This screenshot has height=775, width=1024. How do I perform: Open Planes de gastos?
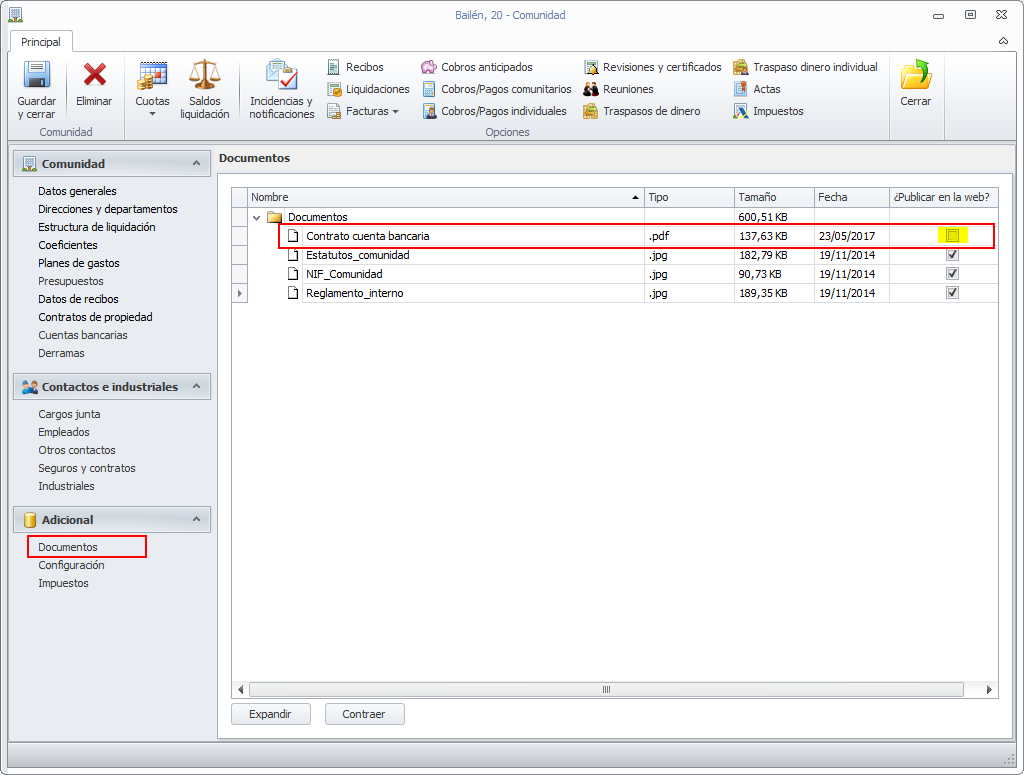tap(79, 263)
